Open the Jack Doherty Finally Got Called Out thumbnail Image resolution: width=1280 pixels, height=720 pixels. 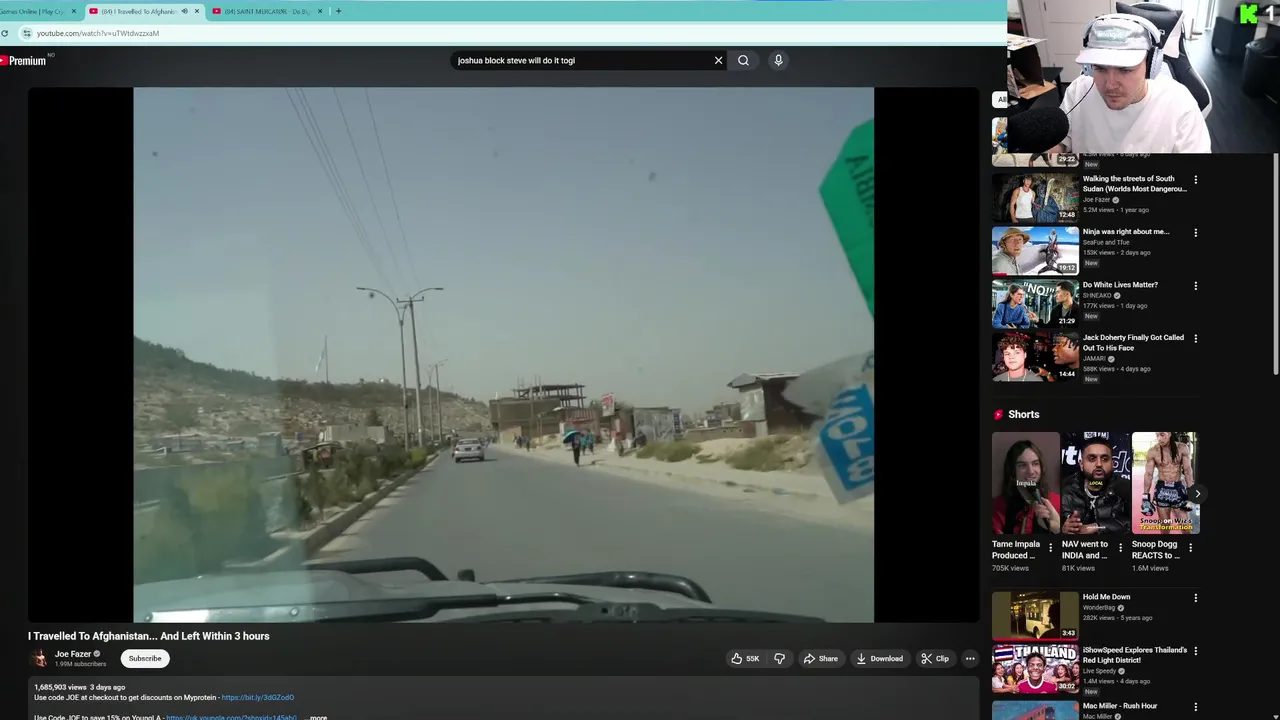click(x=1035, y=356)
